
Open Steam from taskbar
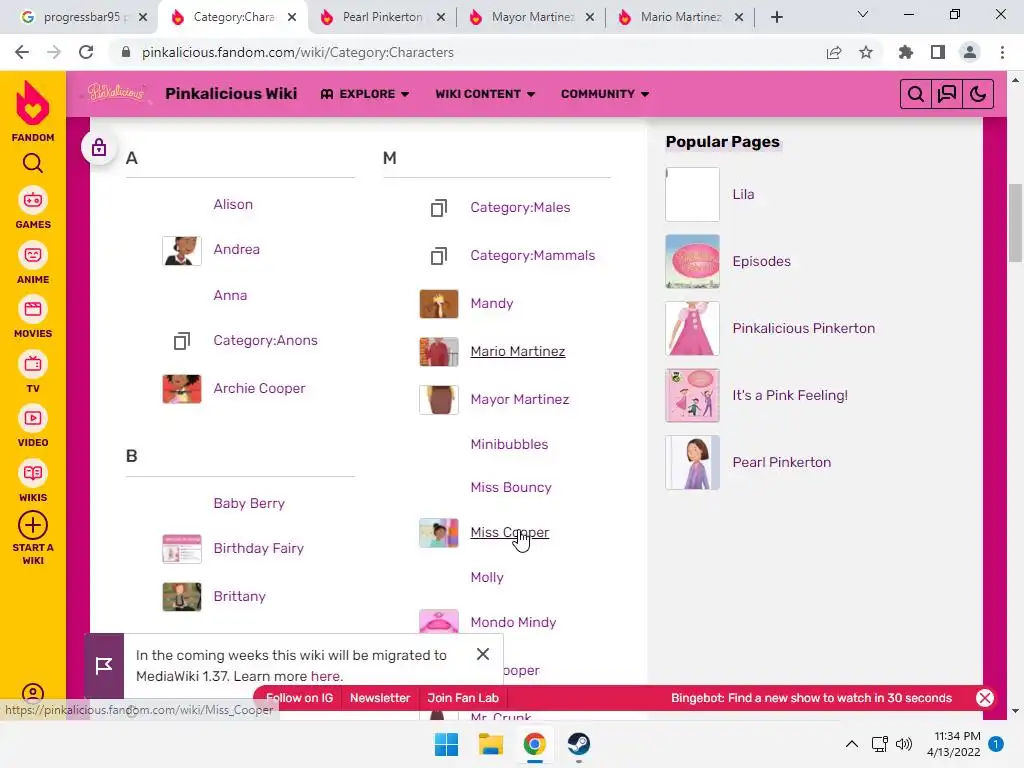pyautogui.click(x=579, y=744)
